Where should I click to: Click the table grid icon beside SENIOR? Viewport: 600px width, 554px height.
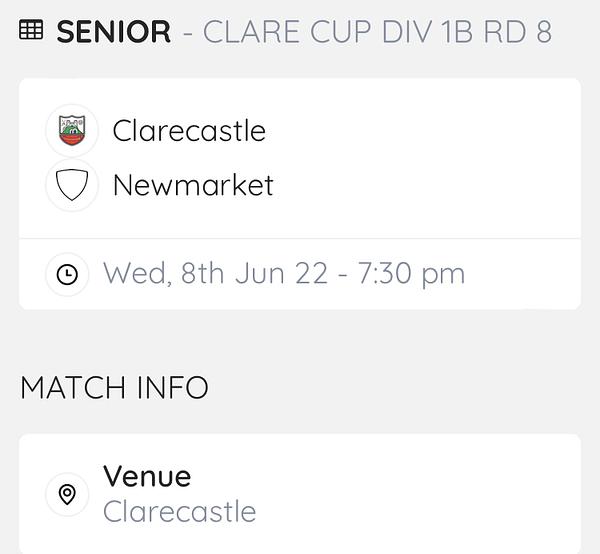click(x=31, y=30)
